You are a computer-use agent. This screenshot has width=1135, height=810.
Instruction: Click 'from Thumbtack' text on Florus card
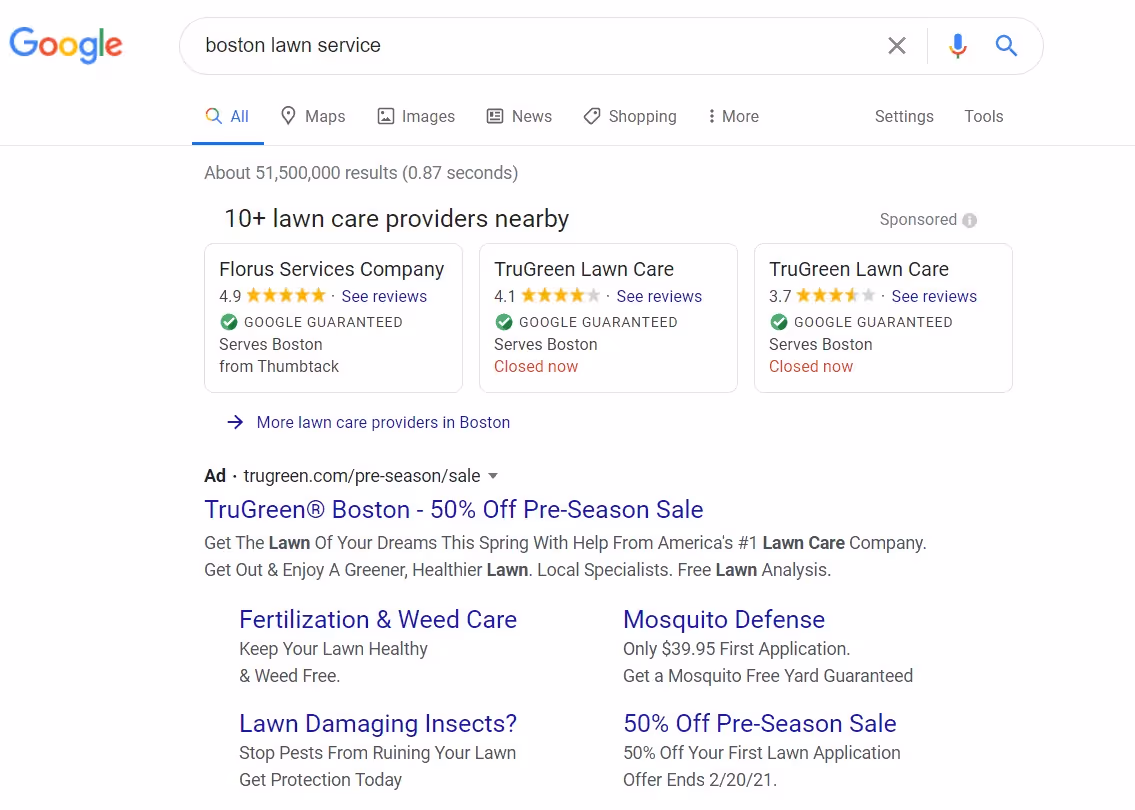[x=279, y=366]
